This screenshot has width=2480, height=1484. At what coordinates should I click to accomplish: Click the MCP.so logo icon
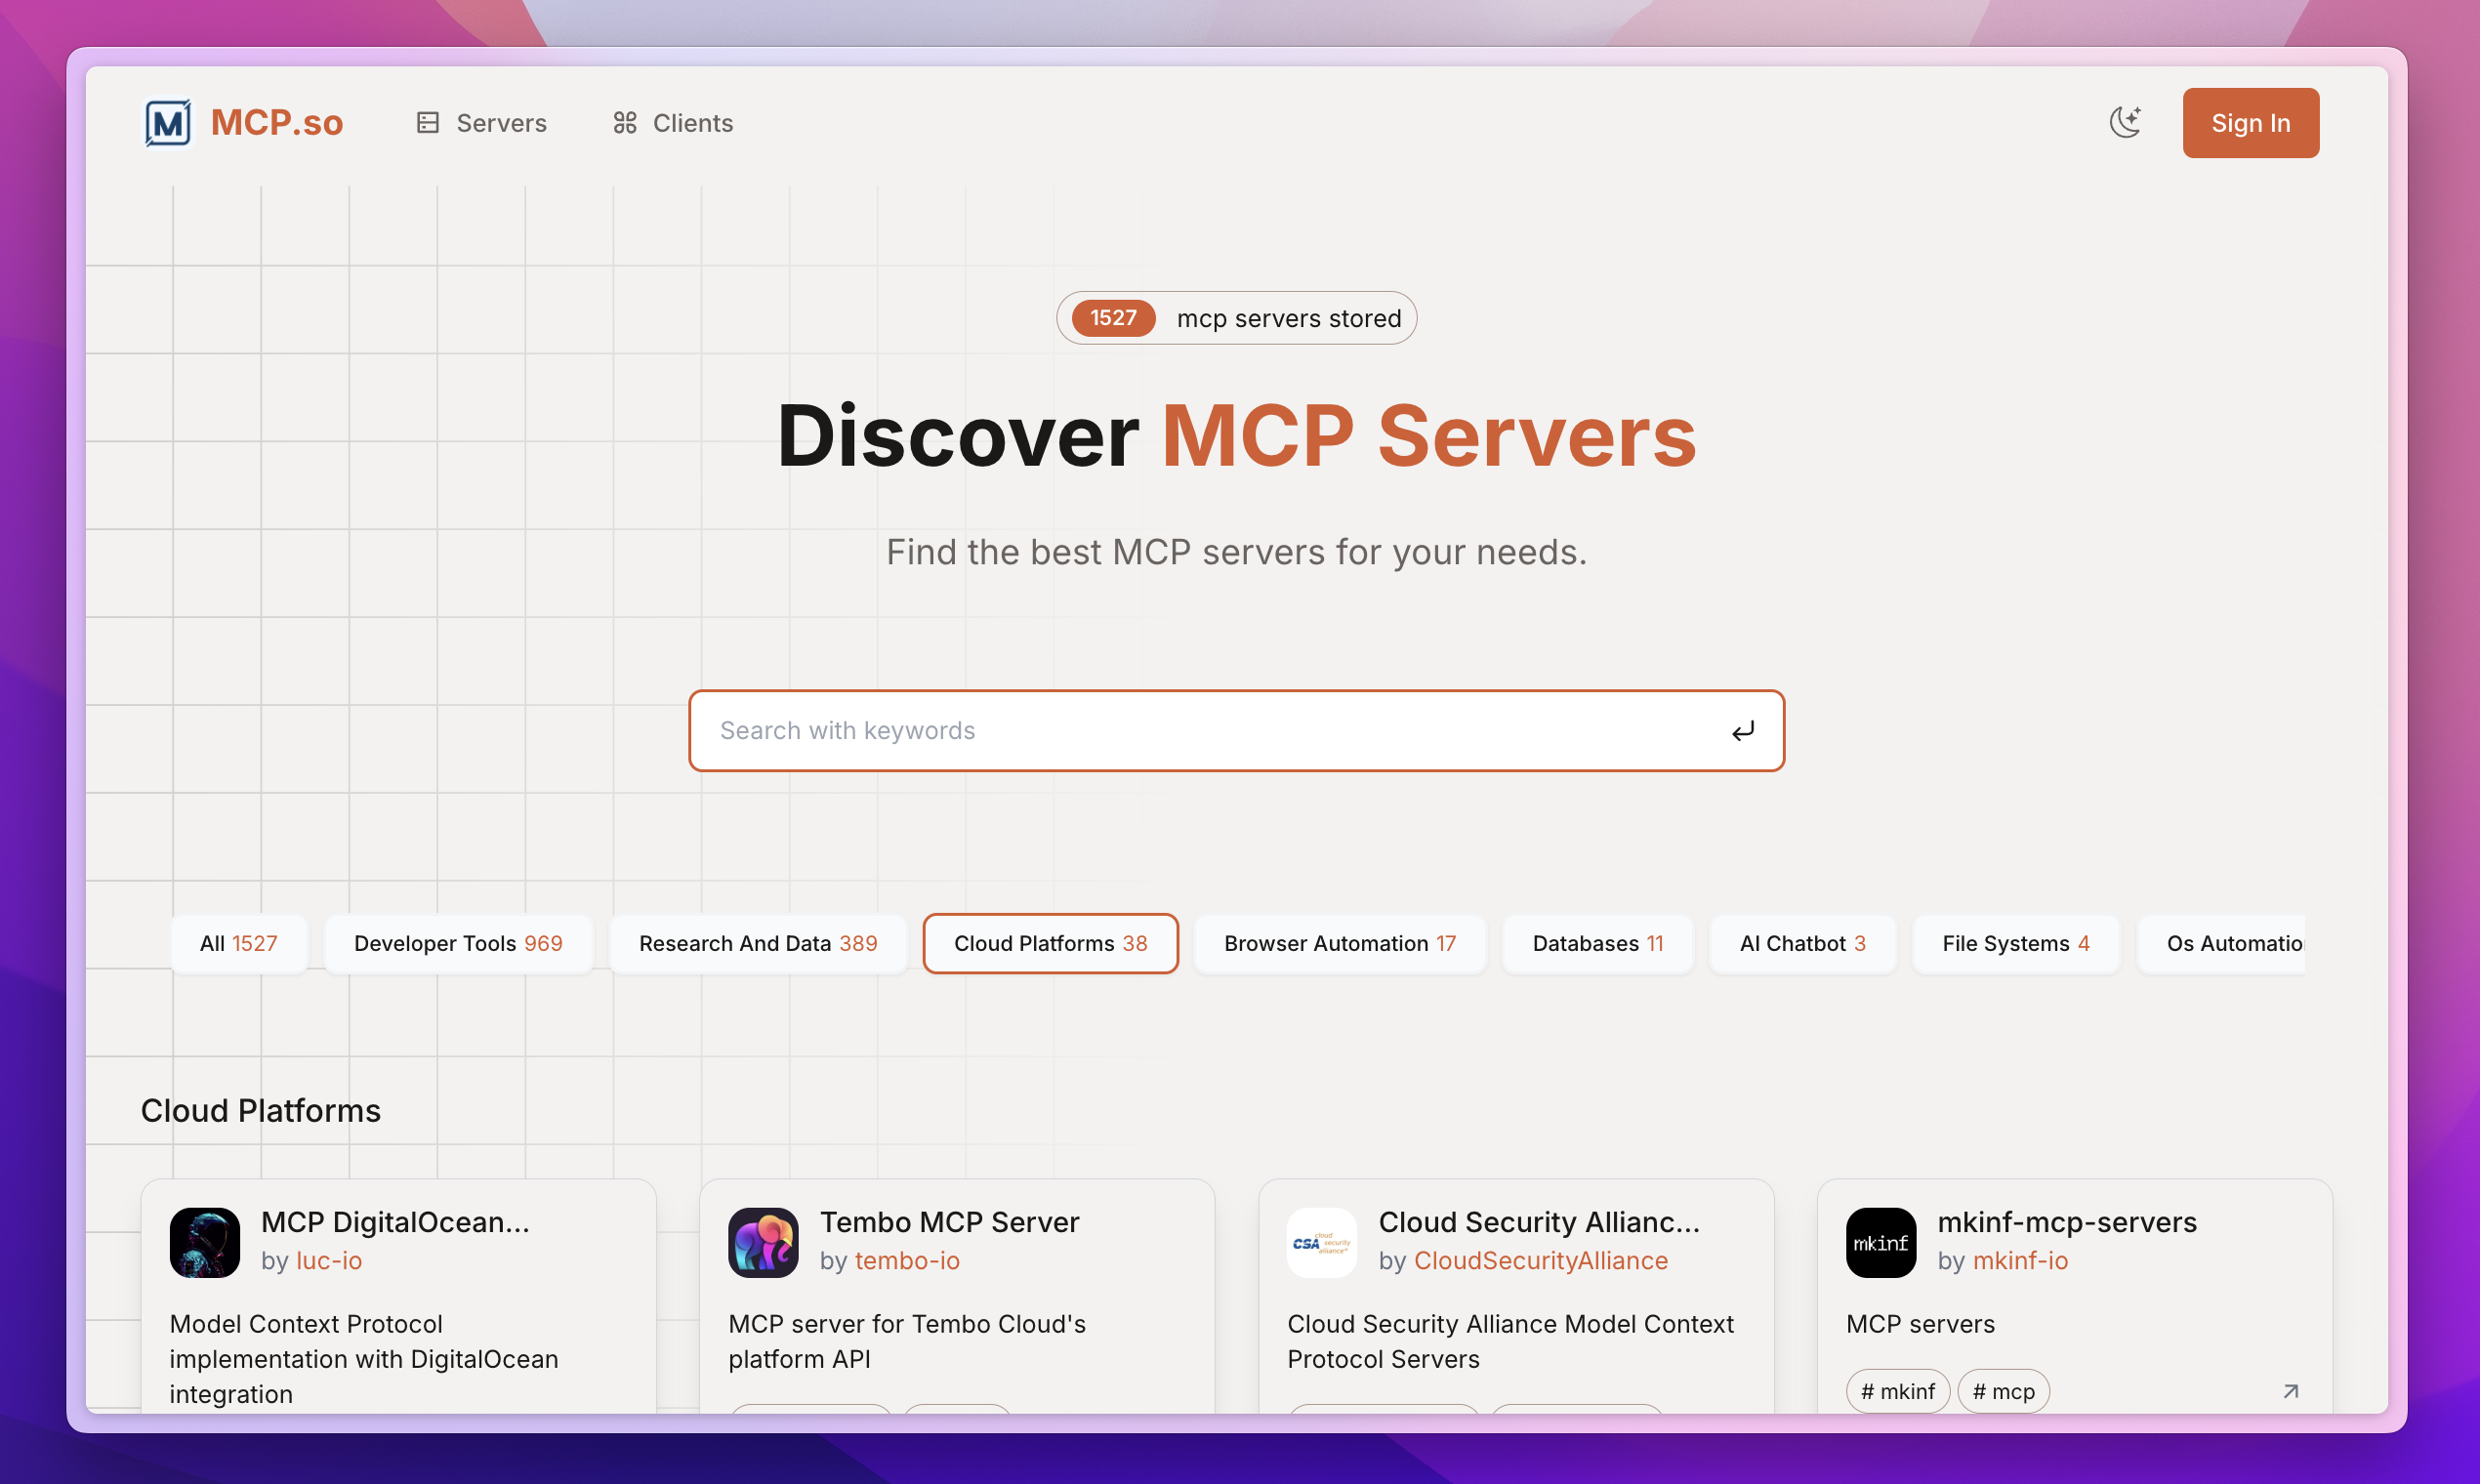(x=167, y=123)
